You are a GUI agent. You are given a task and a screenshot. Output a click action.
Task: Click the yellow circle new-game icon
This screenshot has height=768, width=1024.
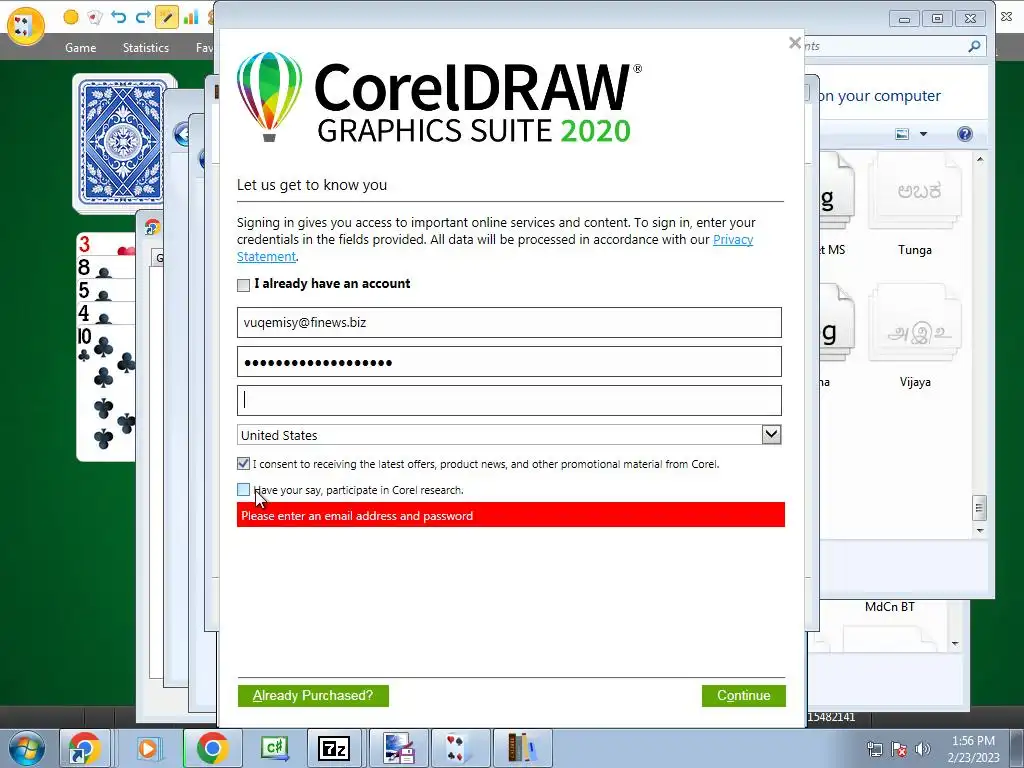(71, 17)
